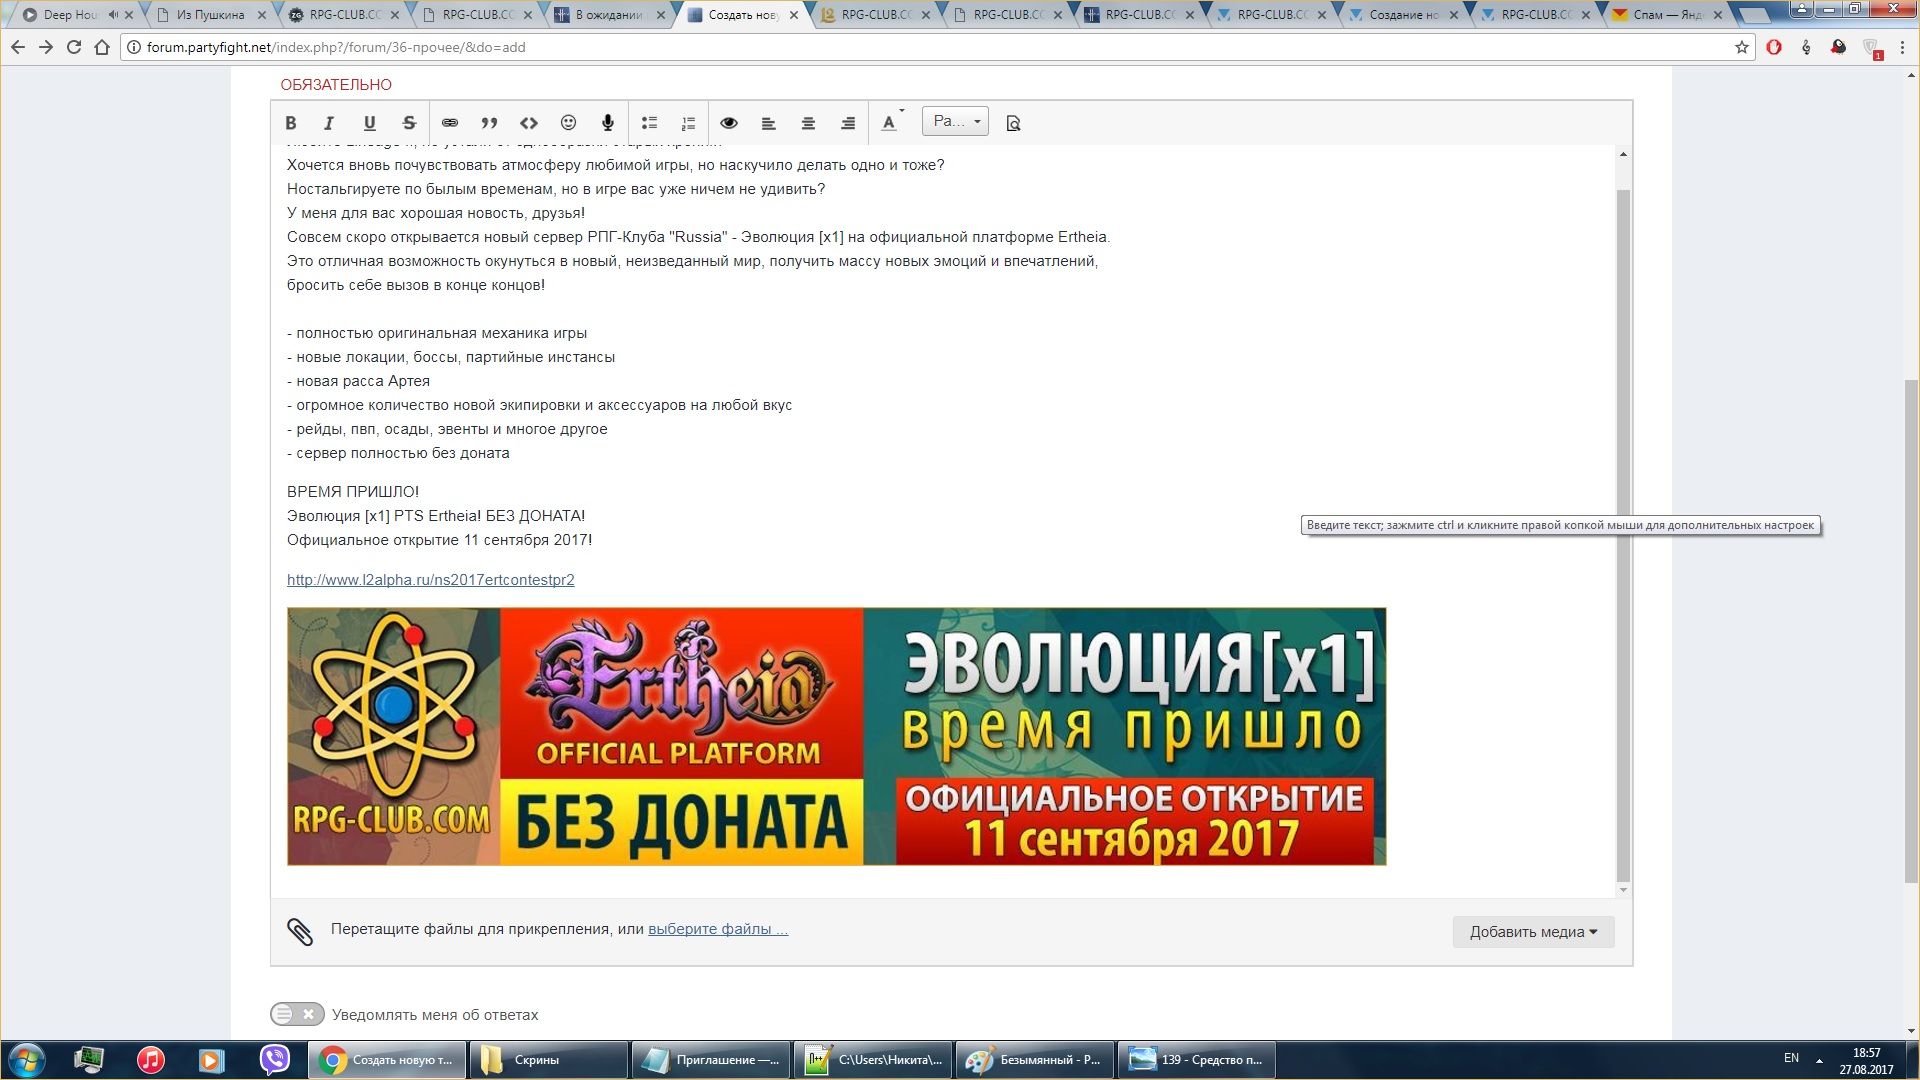Insert a code block
This screenshot has height=1080, width=1920.
(529, 123)
